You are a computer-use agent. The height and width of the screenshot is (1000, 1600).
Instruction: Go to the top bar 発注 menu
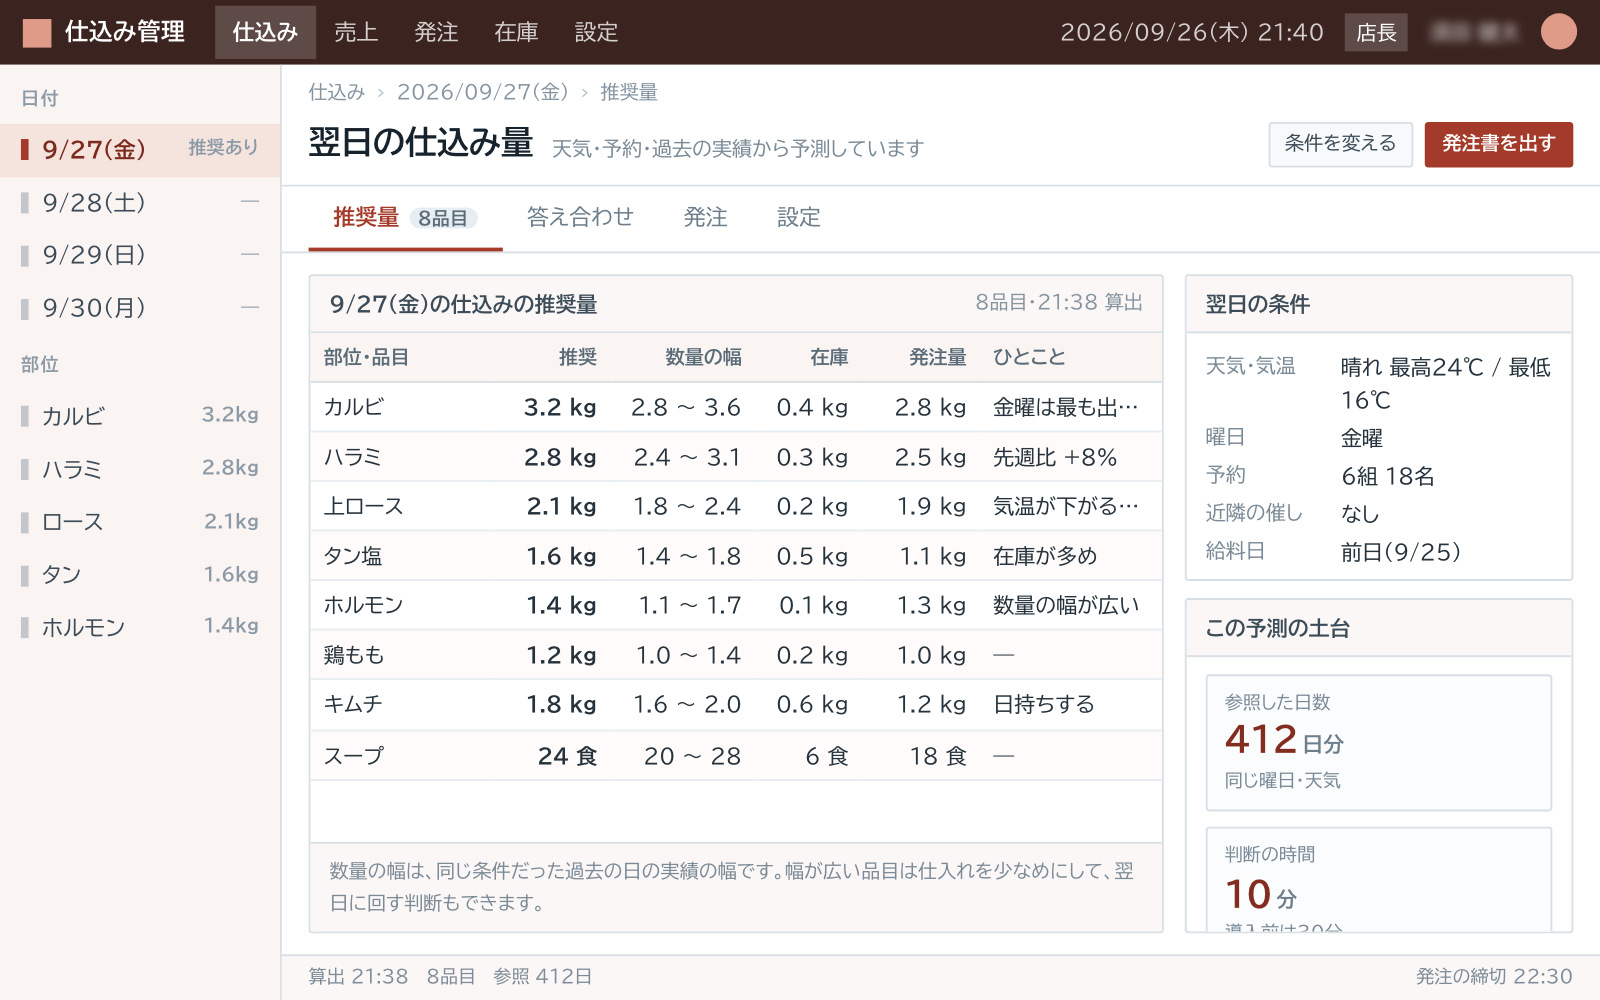[x=436, y=32]
